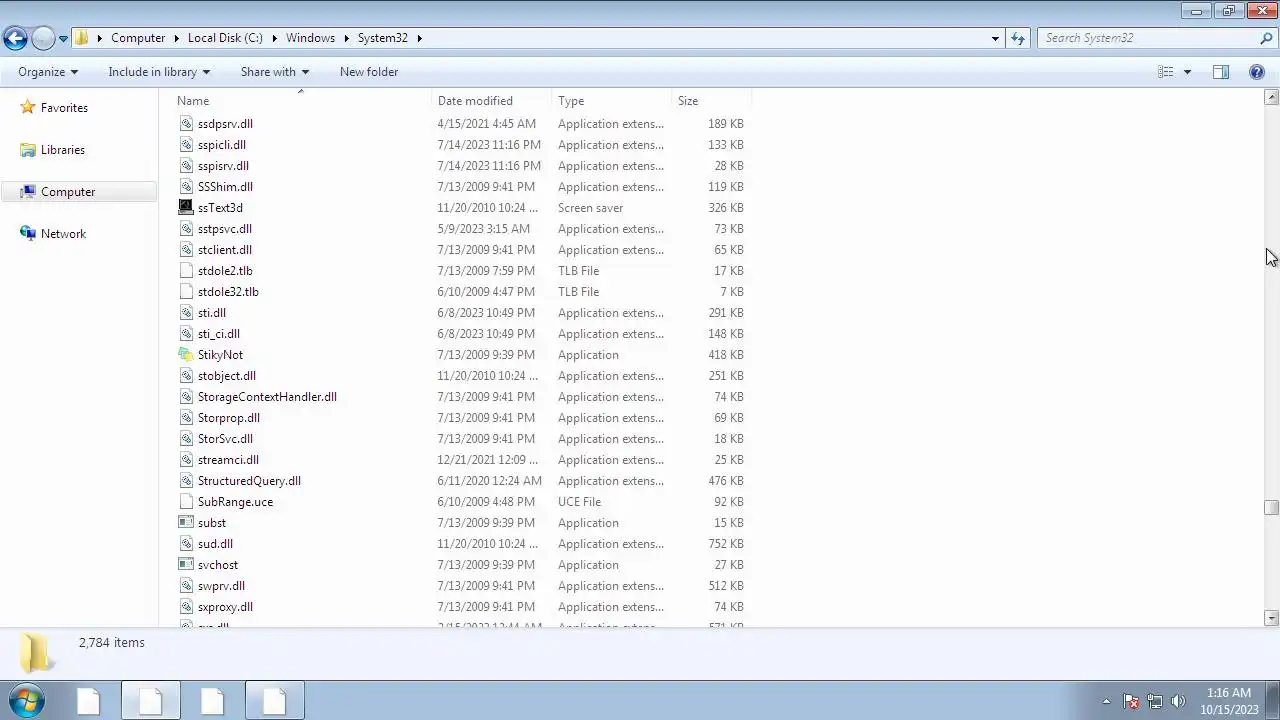
Task: Click the vertical scrollbar thumb
Action: click(1271, 508)
